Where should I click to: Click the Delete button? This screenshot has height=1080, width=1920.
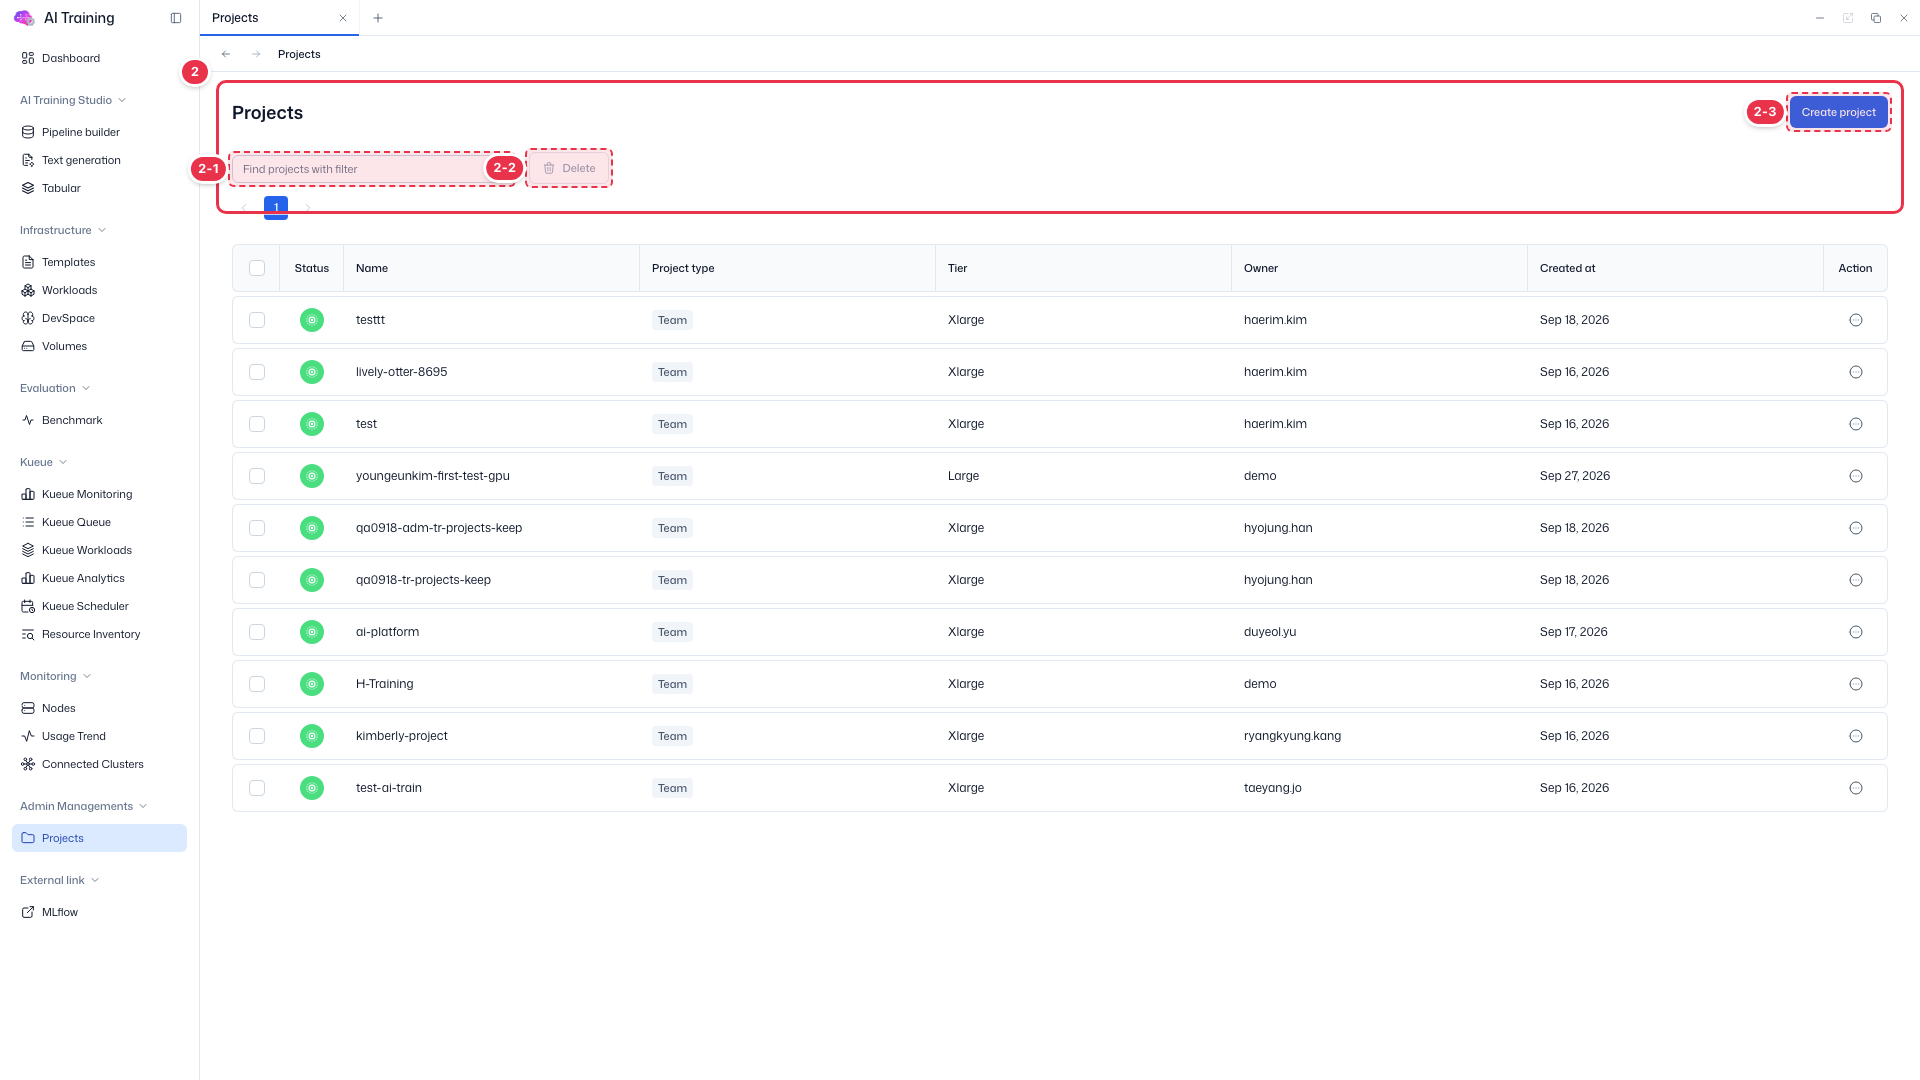tap(569, 168)
